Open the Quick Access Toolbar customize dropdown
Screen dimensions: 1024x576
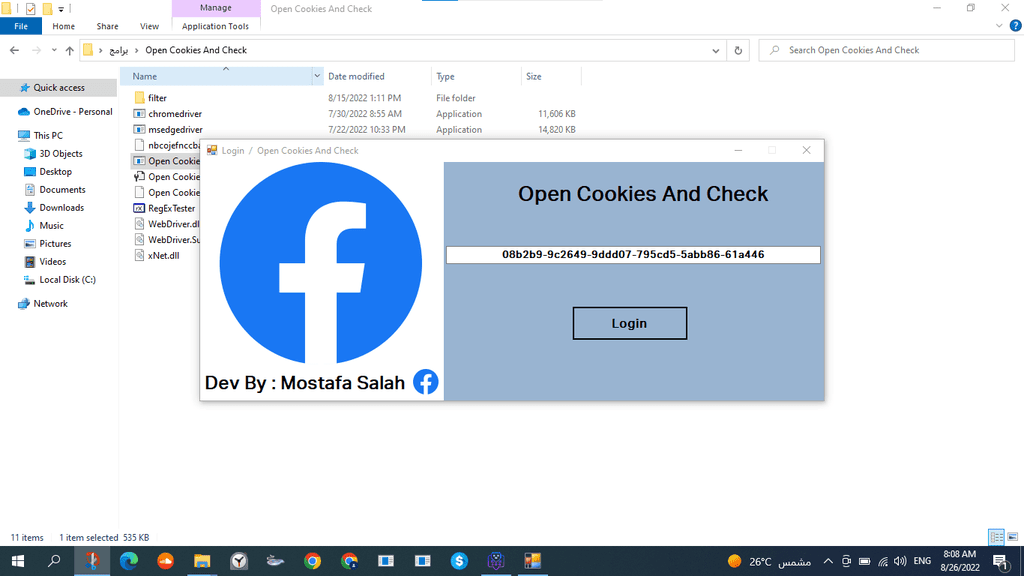point(61,9)
